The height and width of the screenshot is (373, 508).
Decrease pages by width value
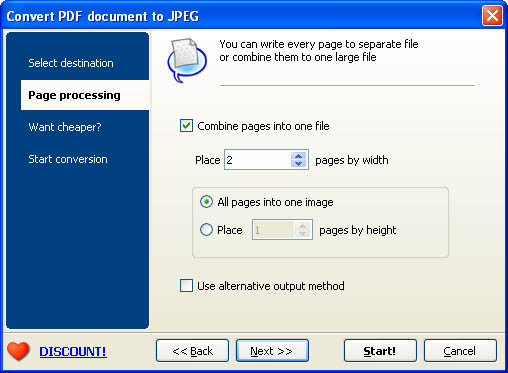[x=298, y=164]
